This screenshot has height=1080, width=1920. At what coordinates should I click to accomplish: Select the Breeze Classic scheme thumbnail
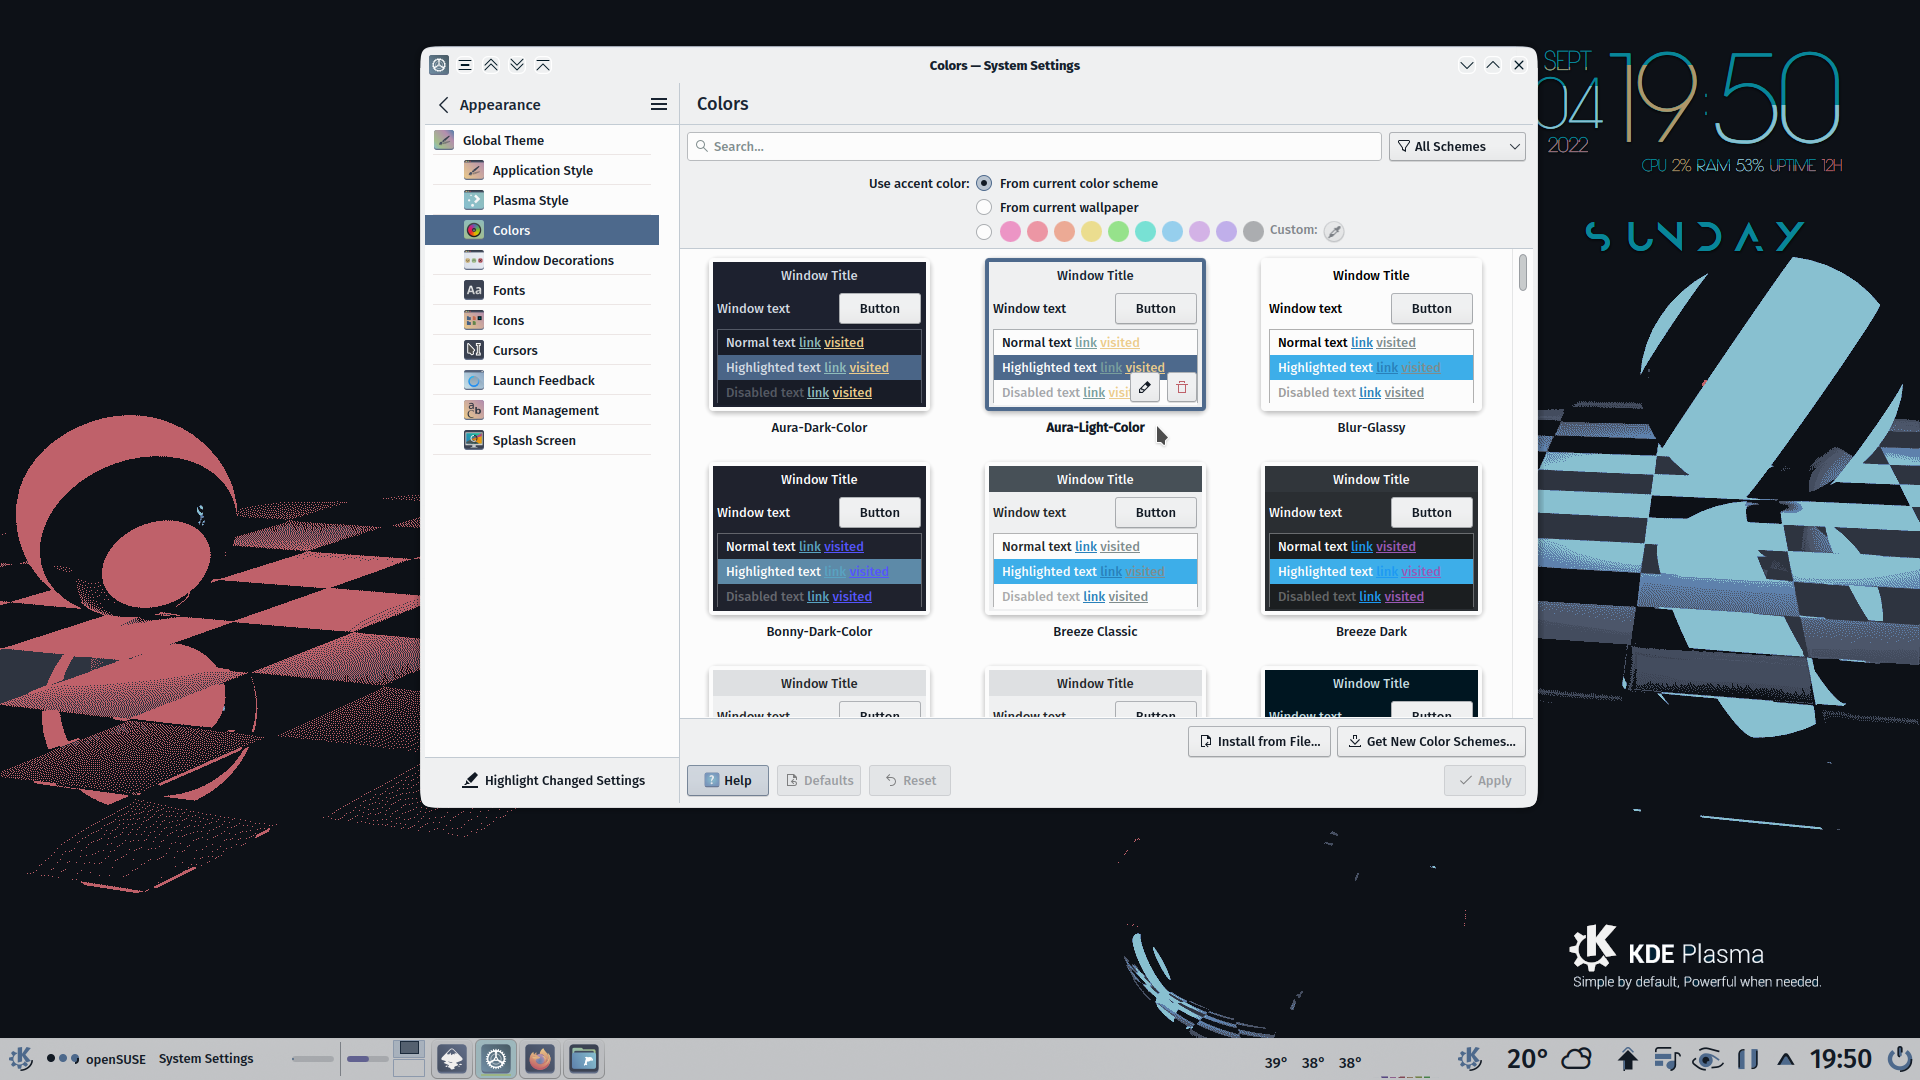[x=1095, y=539]
